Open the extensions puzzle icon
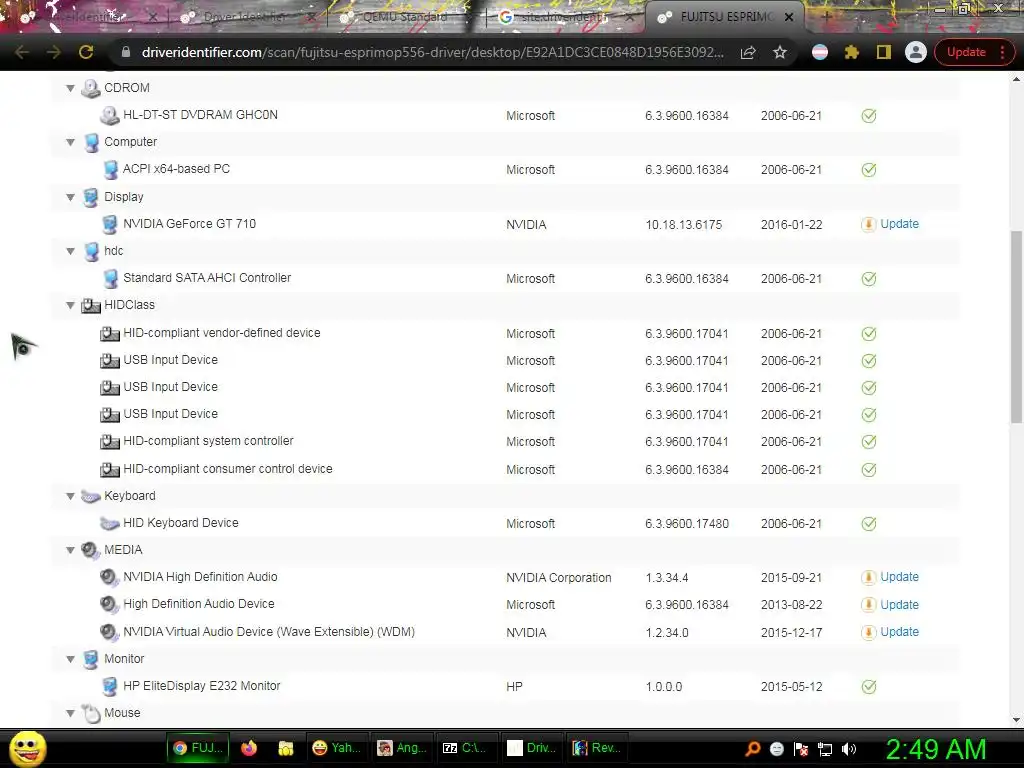The width and height of the screenshot is (1024, 768). [x=852, y=52]
